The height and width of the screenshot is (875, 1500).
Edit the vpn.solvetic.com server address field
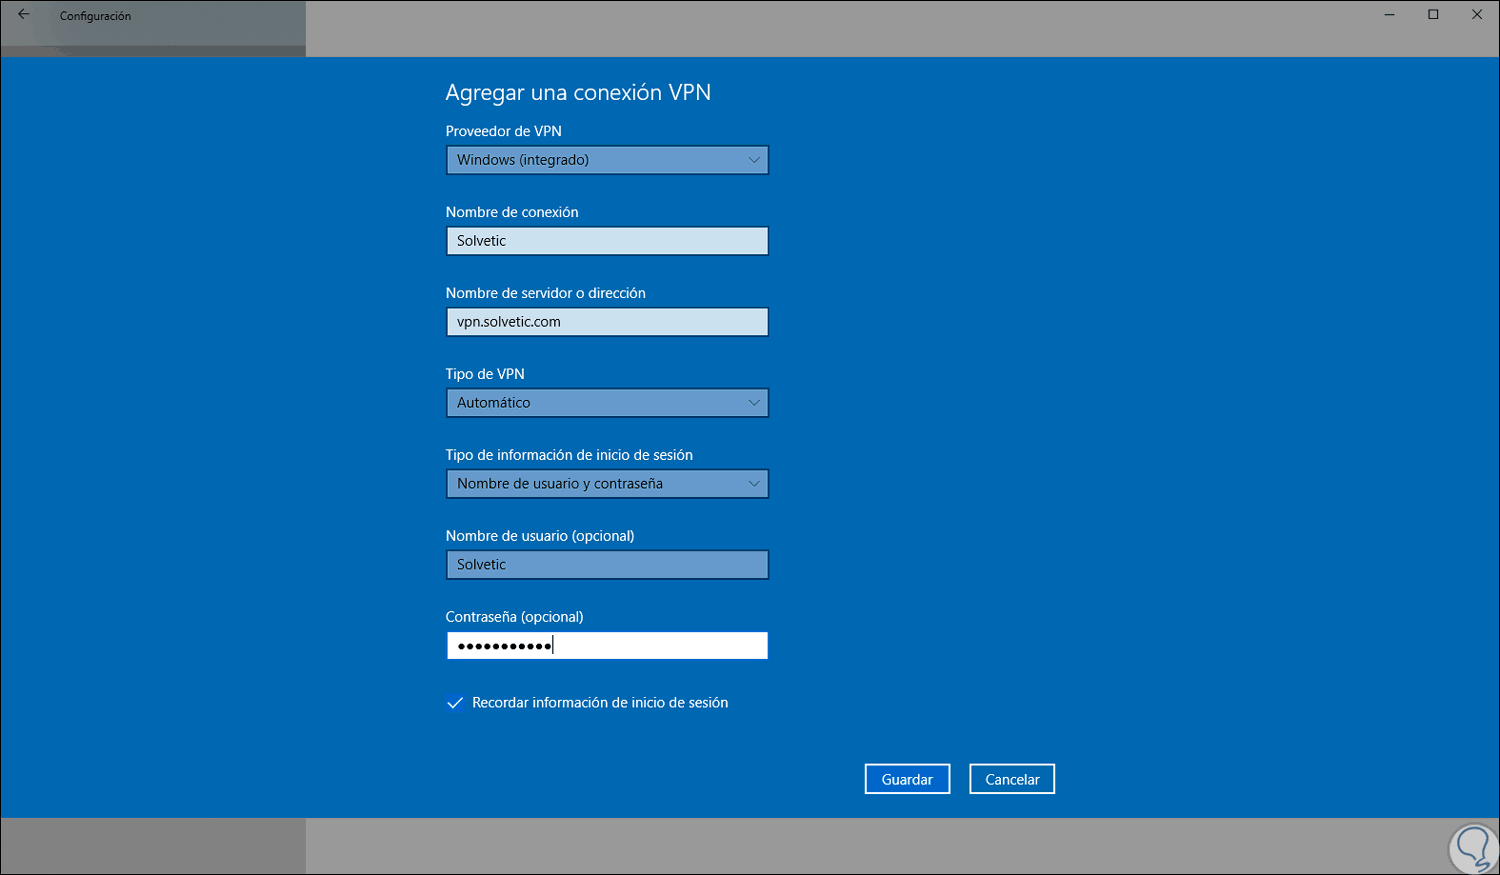[607, 322]
